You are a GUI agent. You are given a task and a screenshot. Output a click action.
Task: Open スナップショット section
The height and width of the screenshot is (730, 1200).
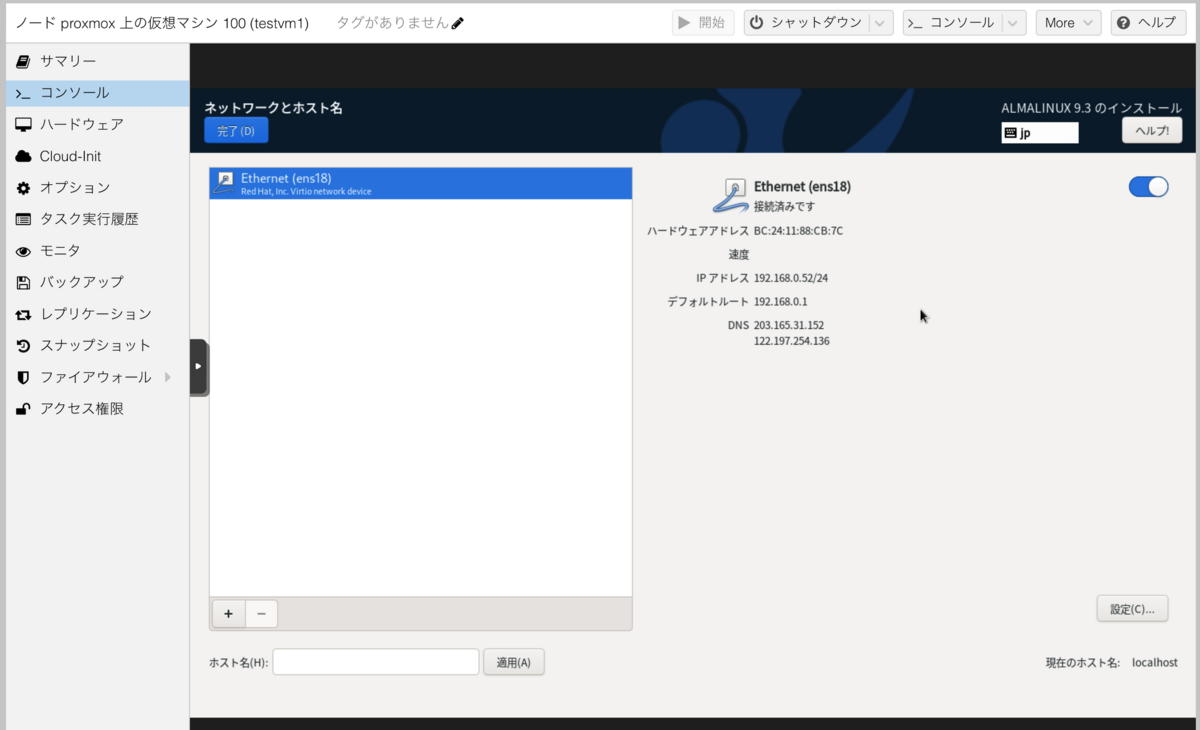(x=97, y=346)
